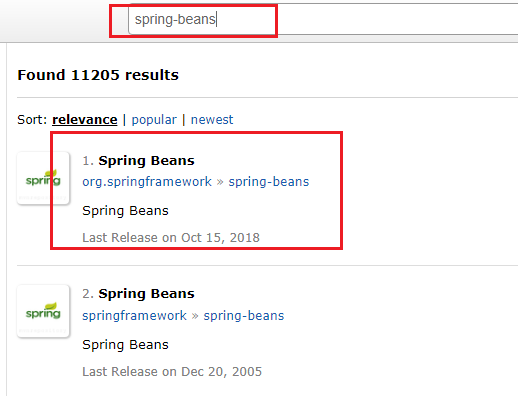Click Last Release on Dec 20, 2005 text
518x396 pixels.
point(172,372)
